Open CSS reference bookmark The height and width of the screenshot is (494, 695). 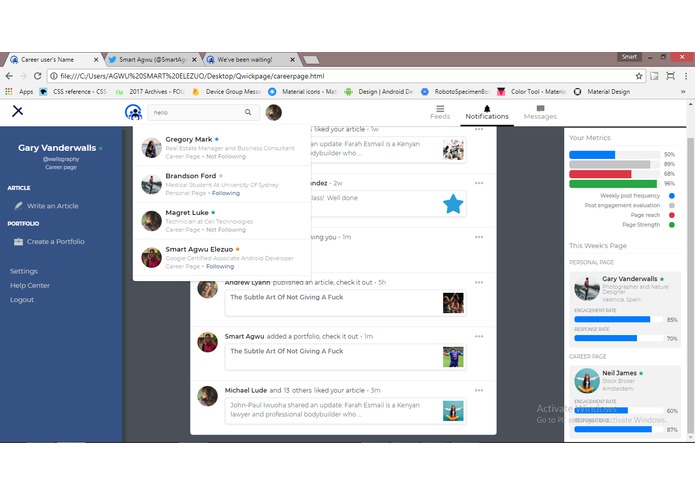point(74,91)
